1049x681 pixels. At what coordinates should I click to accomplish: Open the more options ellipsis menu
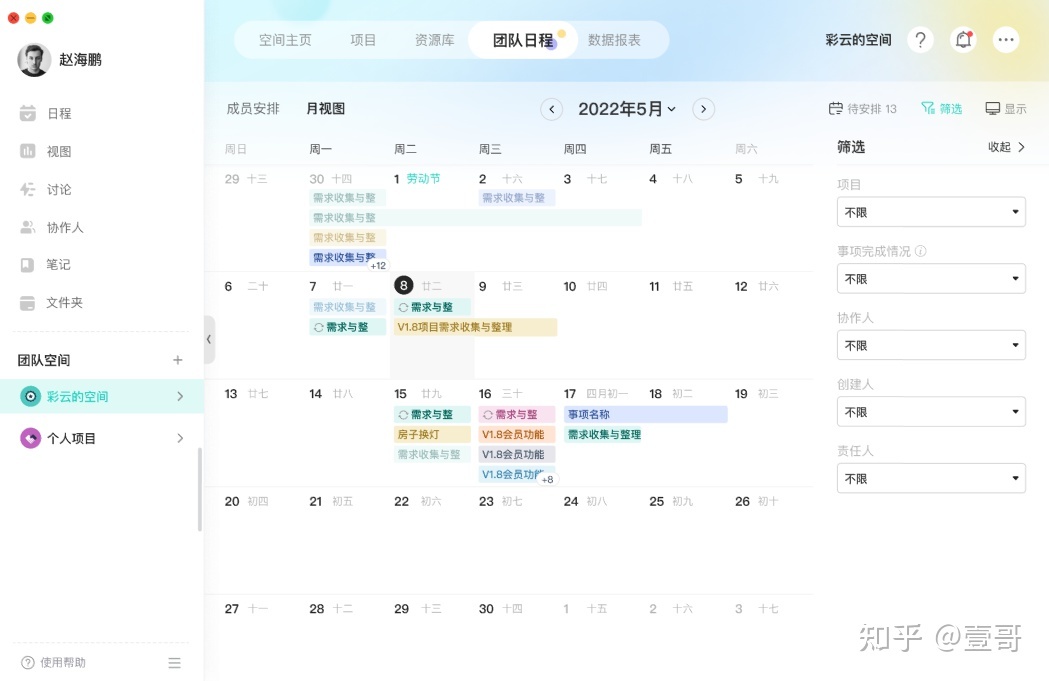(x=1005, y=40)
